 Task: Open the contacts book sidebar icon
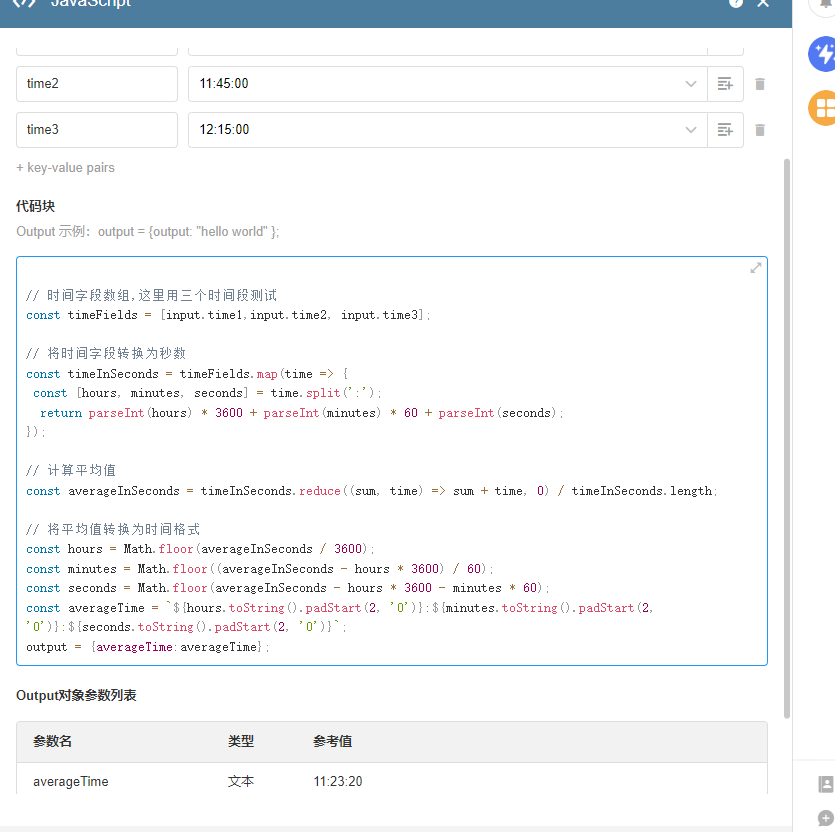[825, 784]
